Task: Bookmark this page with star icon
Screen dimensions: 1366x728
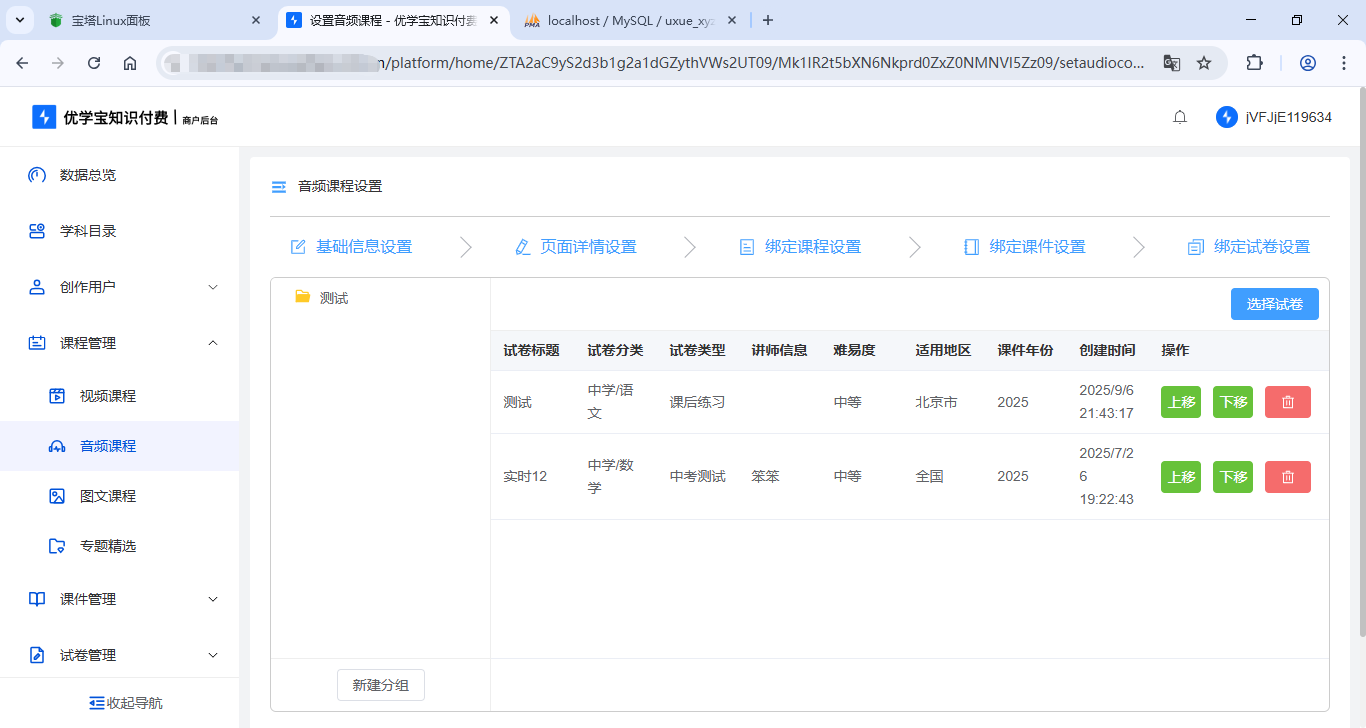Action: pyautogui.click(x=1204, y=63)
